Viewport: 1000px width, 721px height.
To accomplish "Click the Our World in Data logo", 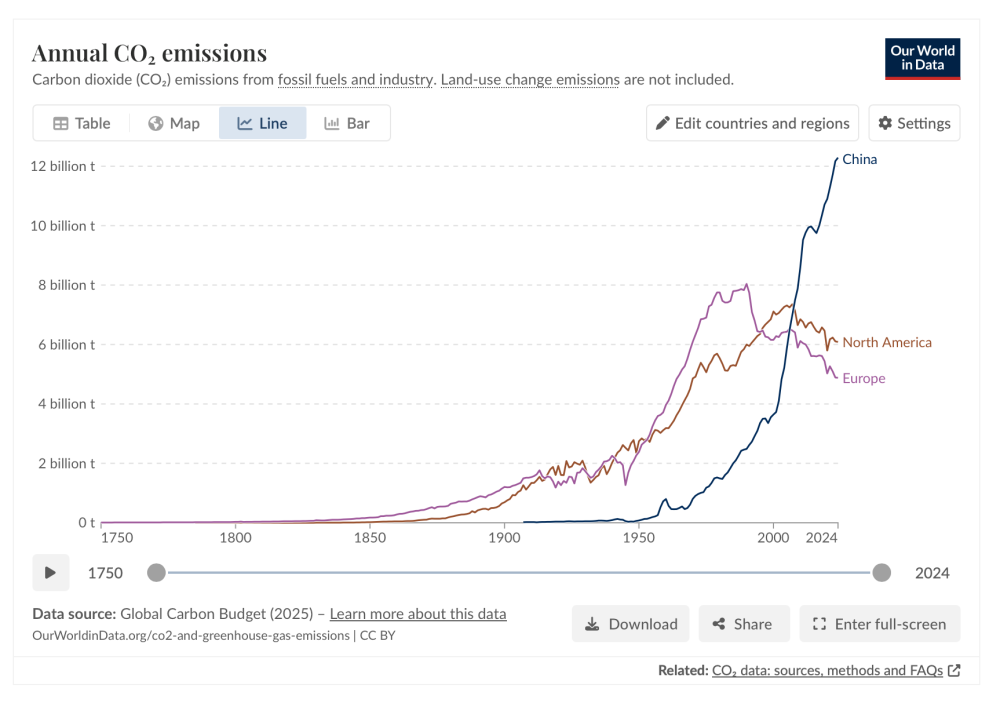I will [x=922, y=59].
